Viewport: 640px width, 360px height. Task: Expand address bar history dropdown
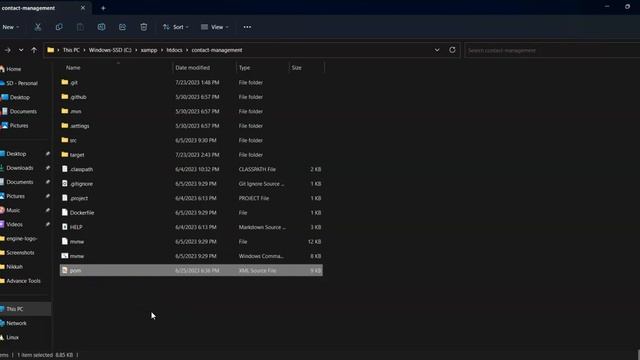[x=437, y=50]
